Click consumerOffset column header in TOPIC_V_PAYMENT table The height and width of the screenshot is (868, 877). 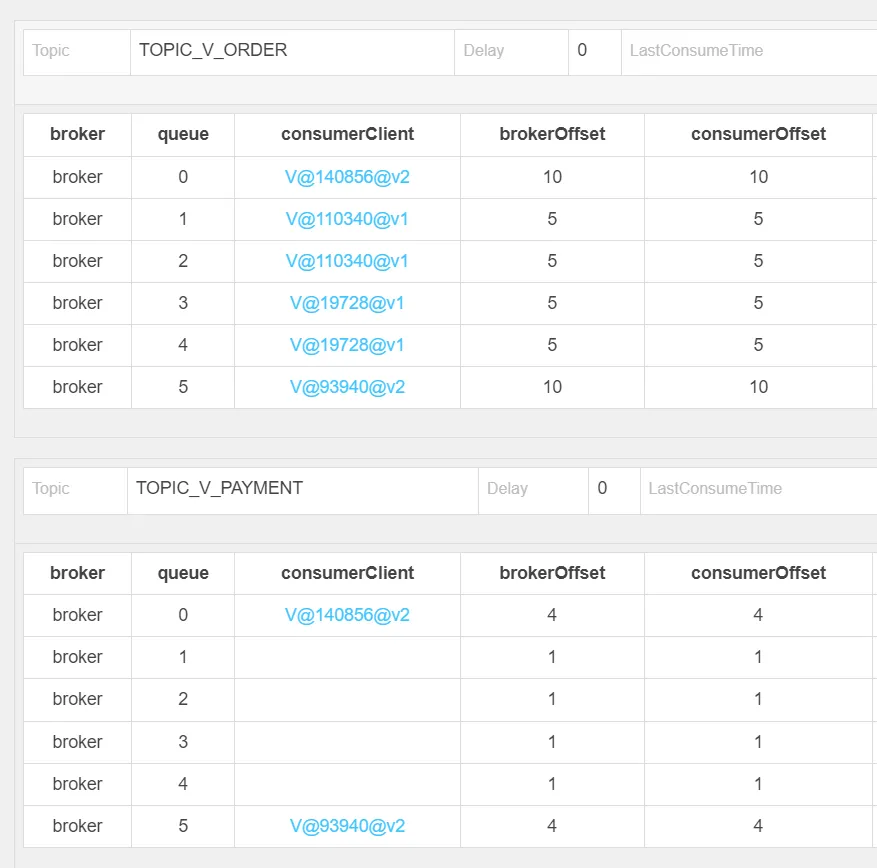click(x=758, y=573)
